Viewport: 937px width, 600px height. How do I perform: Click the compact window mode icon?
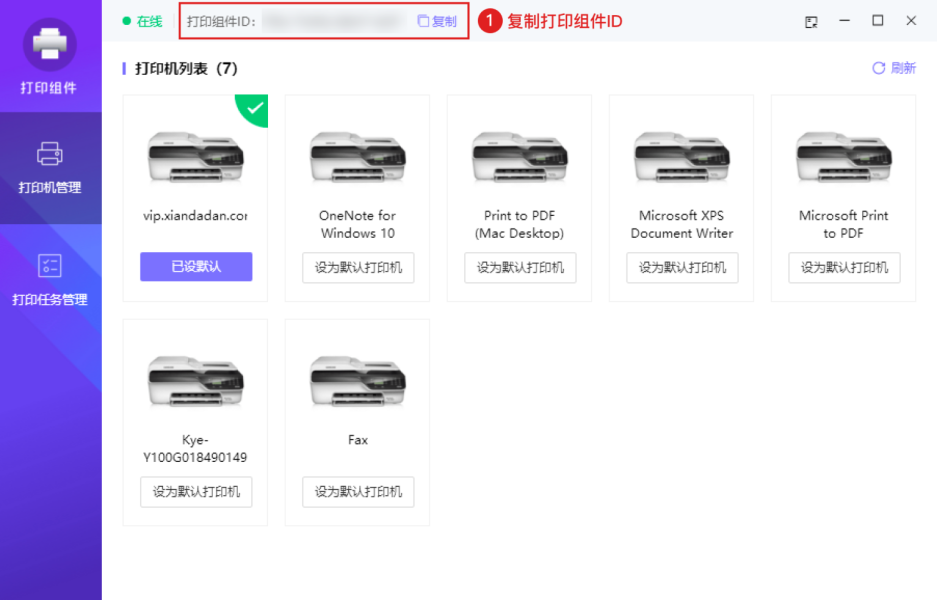[811, 21]
